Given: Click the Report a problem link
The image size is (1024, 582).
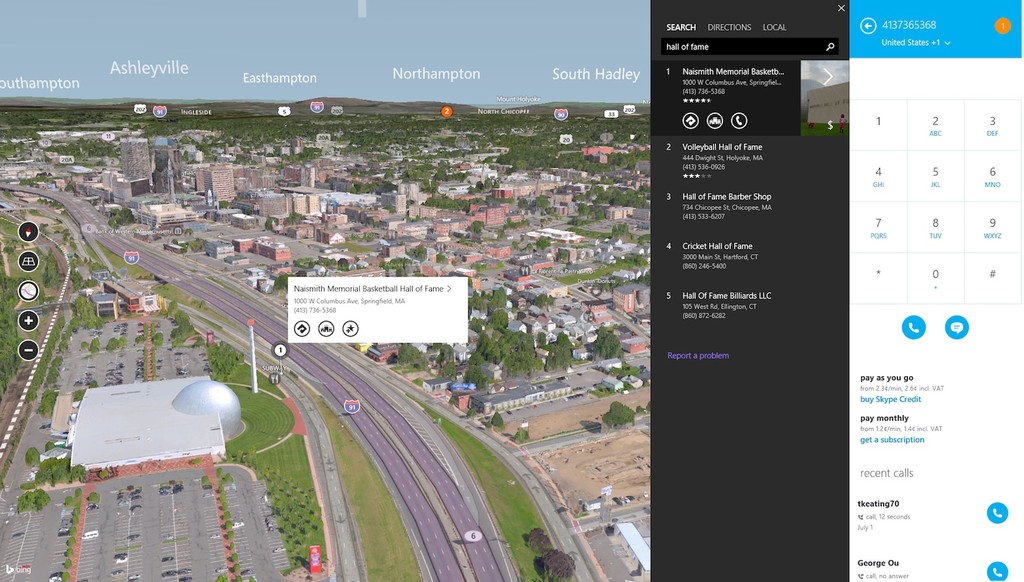Looking at the screenshot, I should click(x=700, y=356).
